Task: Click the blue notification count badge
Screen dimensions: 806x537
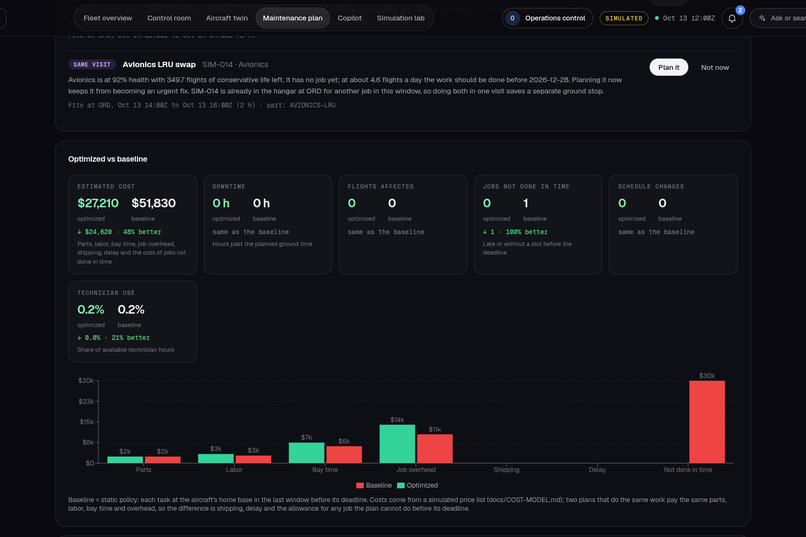Action: [x=740, y=10]
